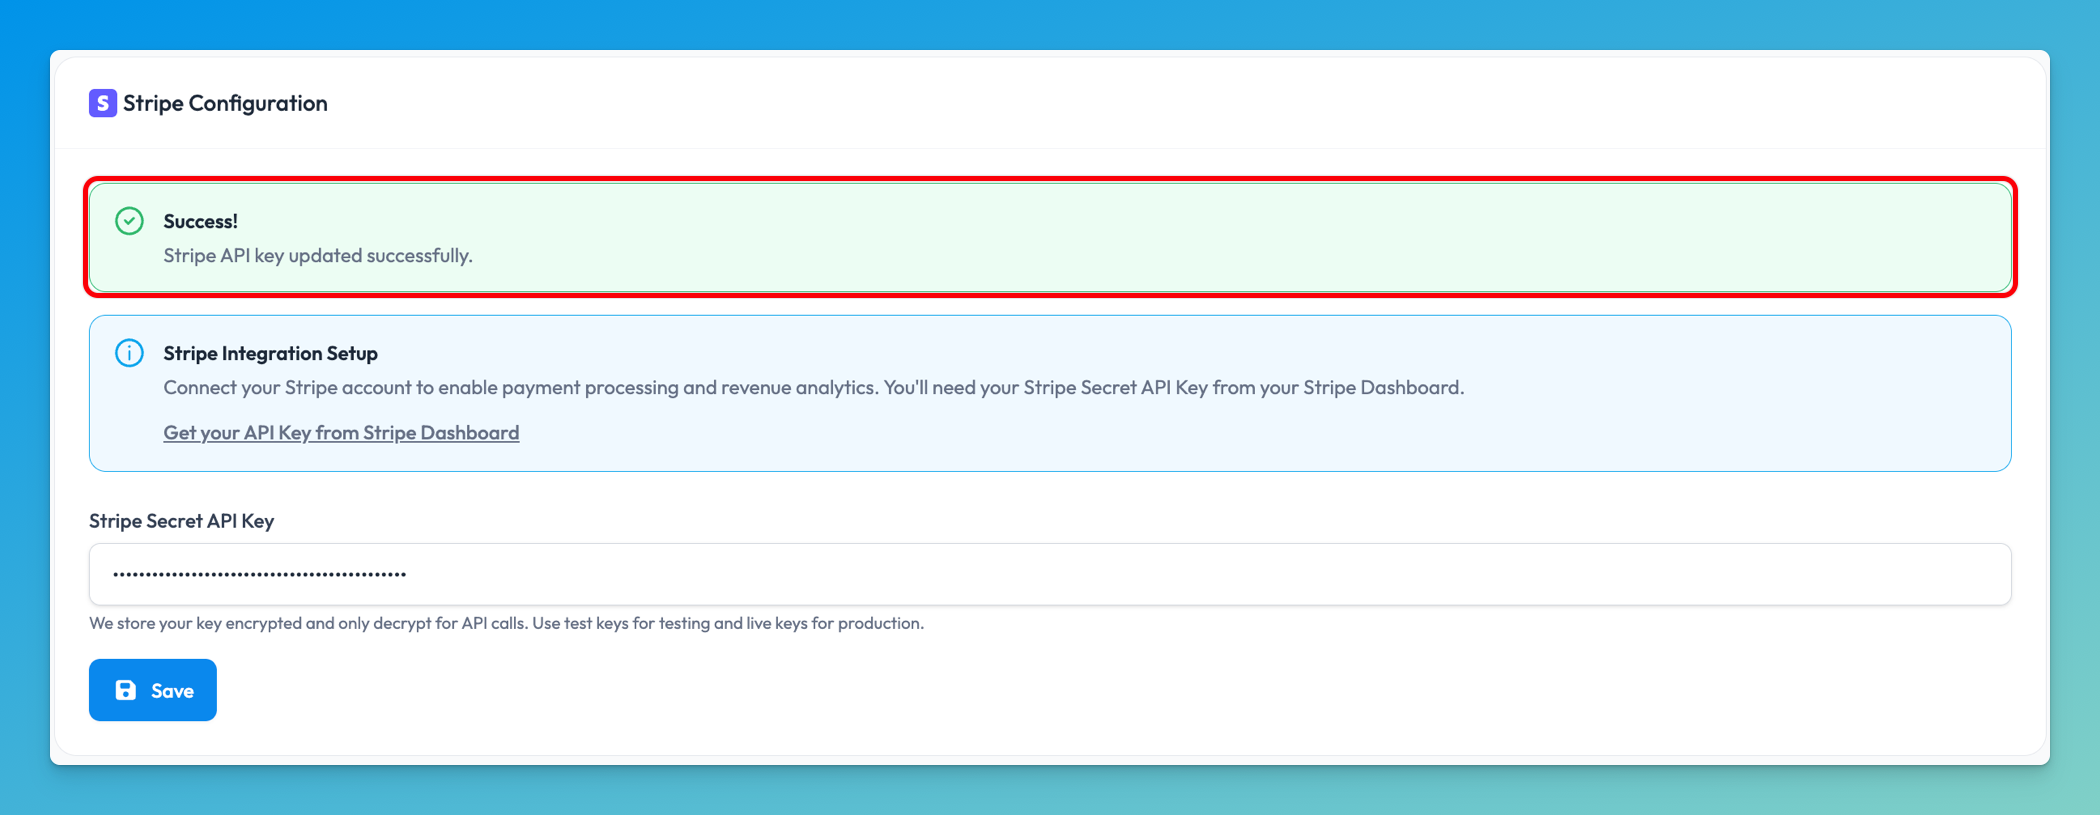This screenshot has width=2100, height=815.
Task: Click the Stripe Configuration heading
Action: tap(225, 103)
